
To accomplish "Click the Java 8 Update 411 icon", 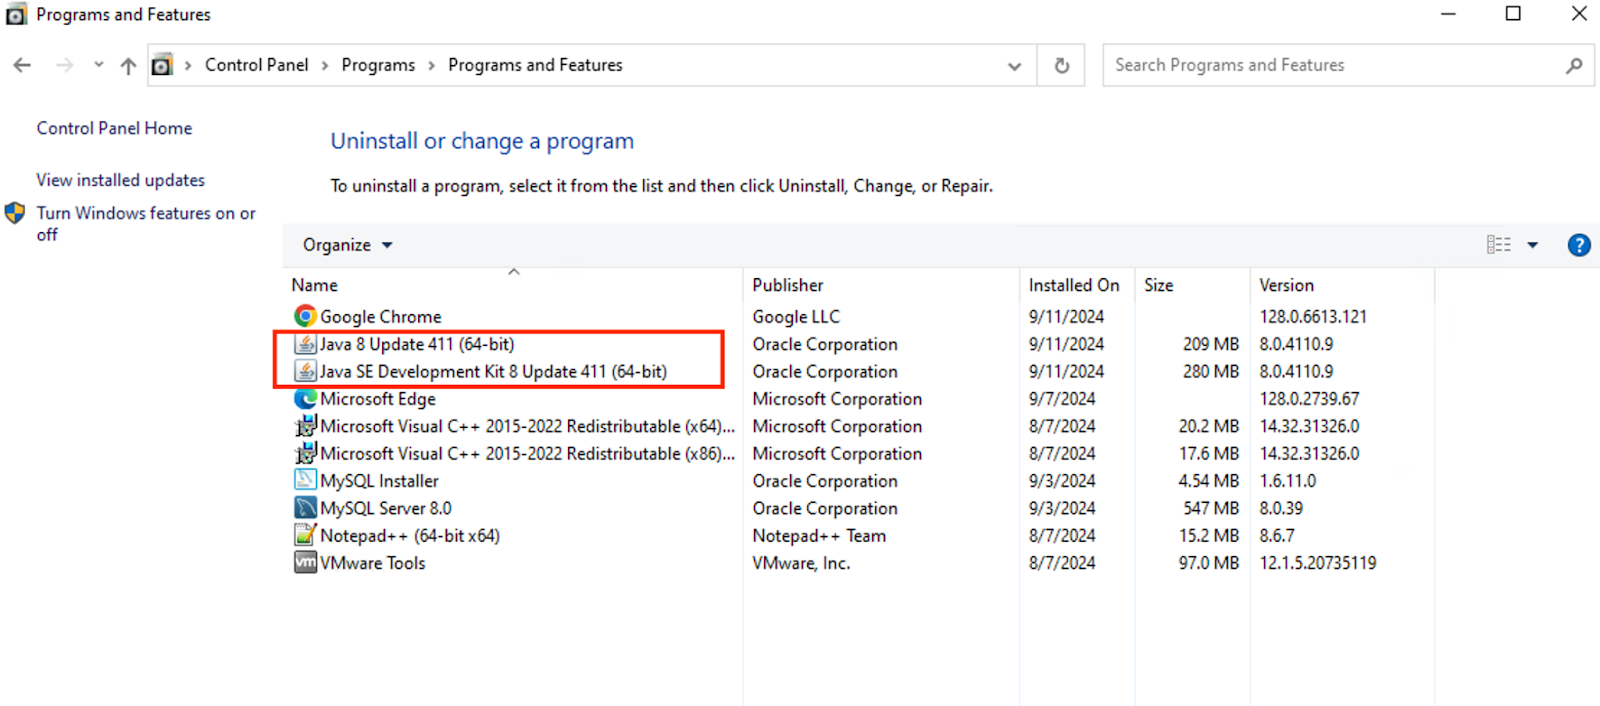I will click(305, 344).
